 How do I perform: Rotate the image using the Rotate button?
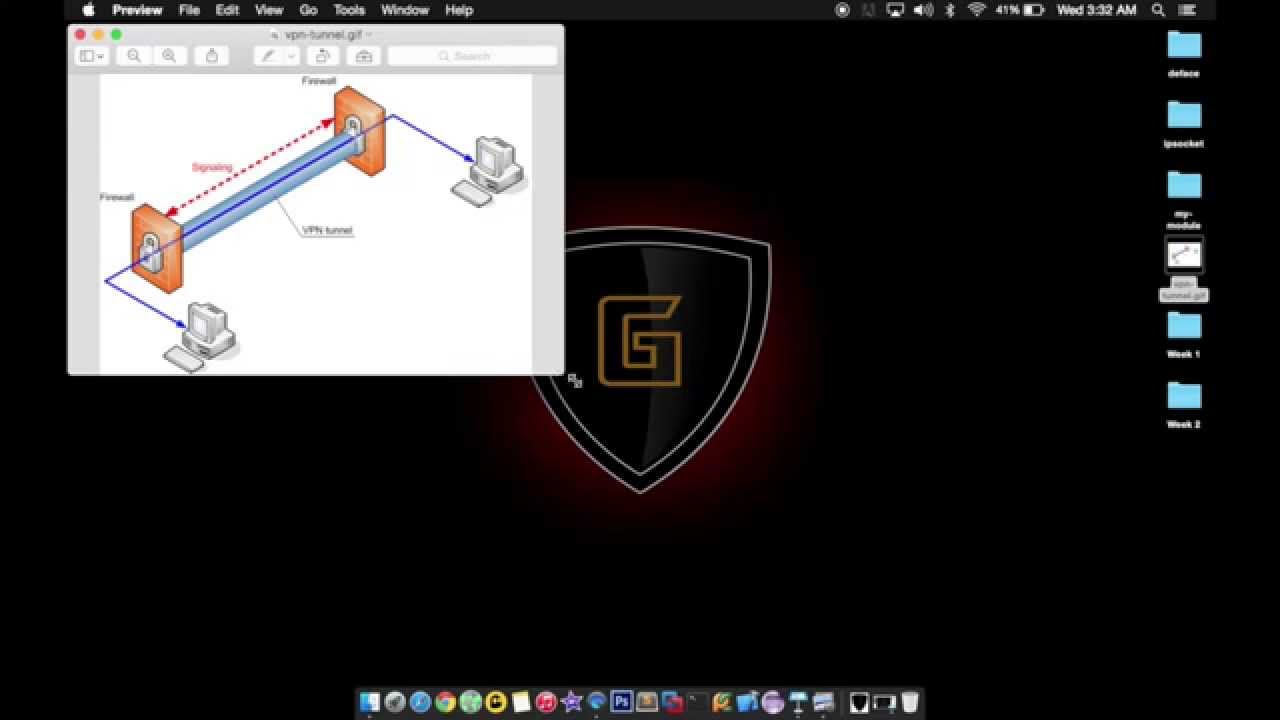[x=322, y=56]
